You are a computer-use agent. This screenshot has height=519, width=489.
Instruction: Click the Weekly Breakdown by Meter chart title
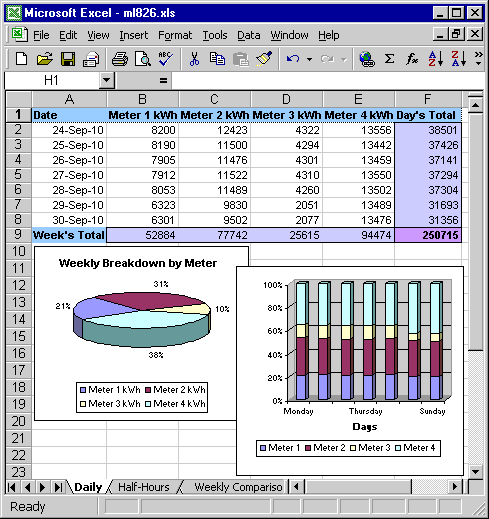click(x=138, y=263)
